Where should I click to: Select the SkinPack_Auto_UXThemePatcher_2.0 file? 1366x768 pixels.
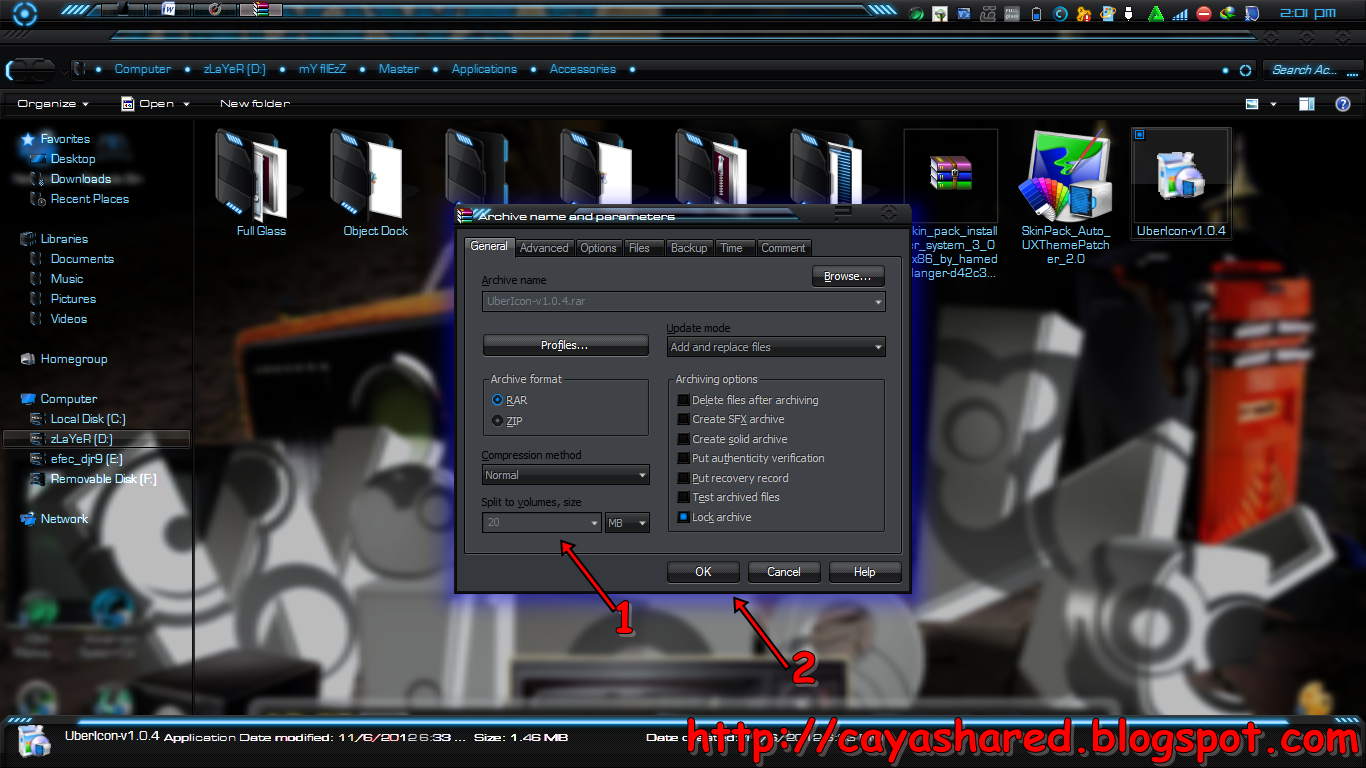(1065, 197)
